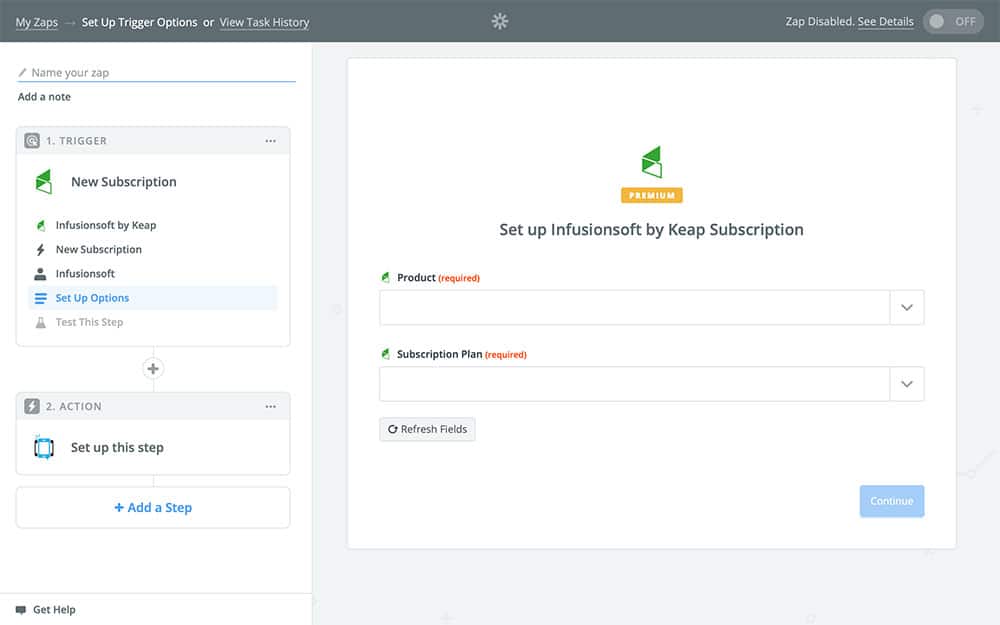The width and height of the screenshot is (1000, 625).
Task: Expand the Subscription Plan dropdown
Action: click(907, 384)
